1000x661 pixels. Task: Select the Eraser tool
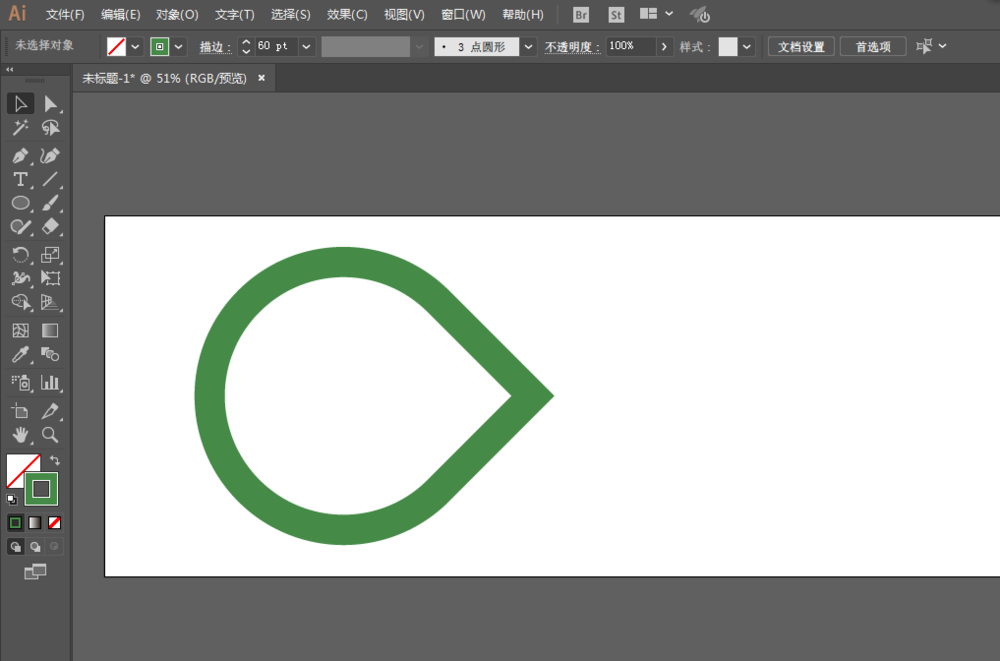pos(52,227)
